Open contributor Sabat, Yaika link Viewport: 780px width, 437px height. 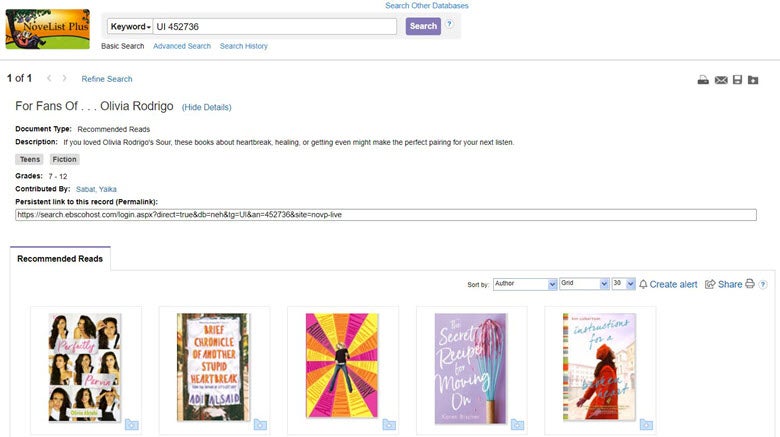coord(97,189)
